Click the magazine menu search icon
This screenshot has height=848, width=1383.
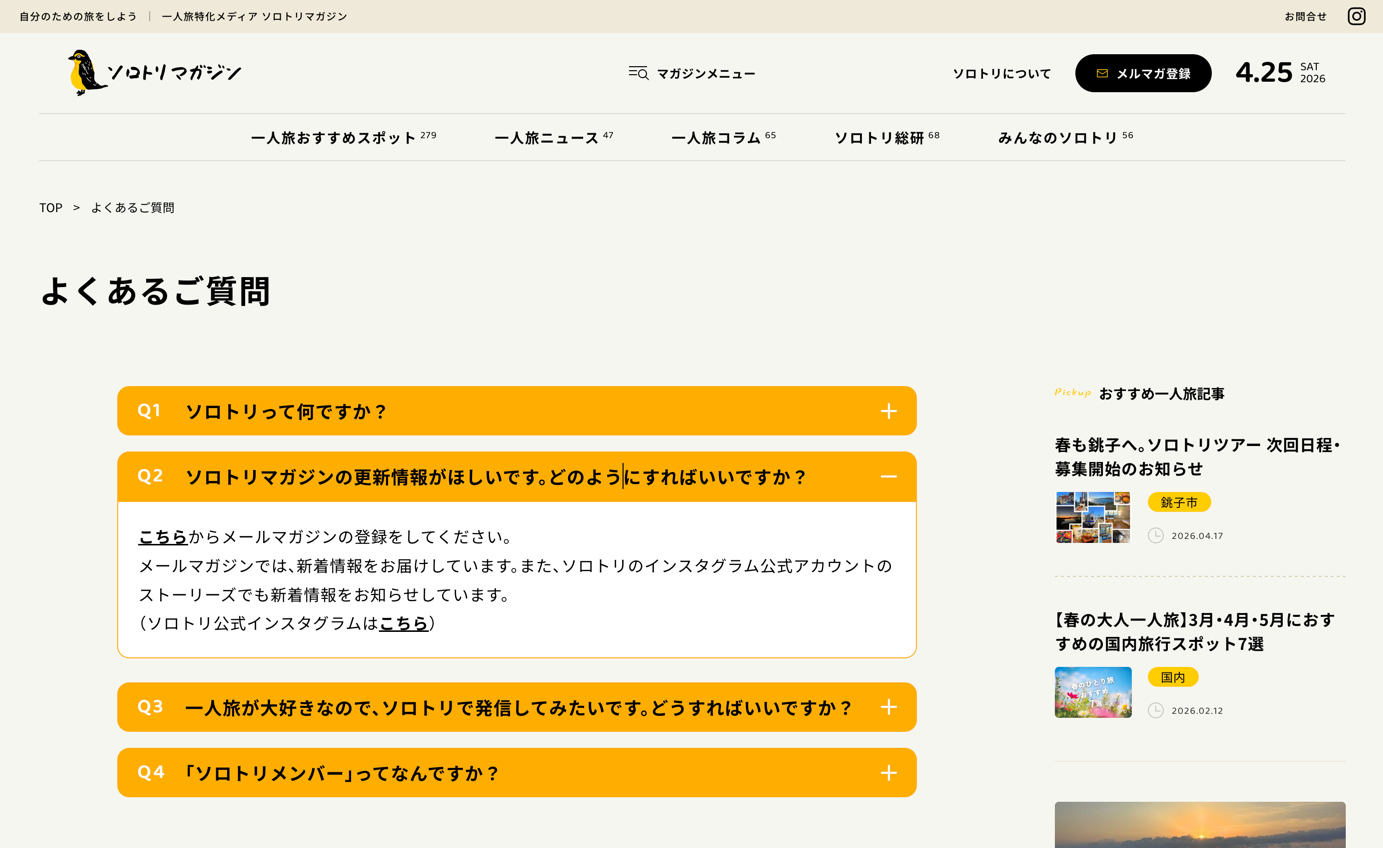tap(638, 73)
